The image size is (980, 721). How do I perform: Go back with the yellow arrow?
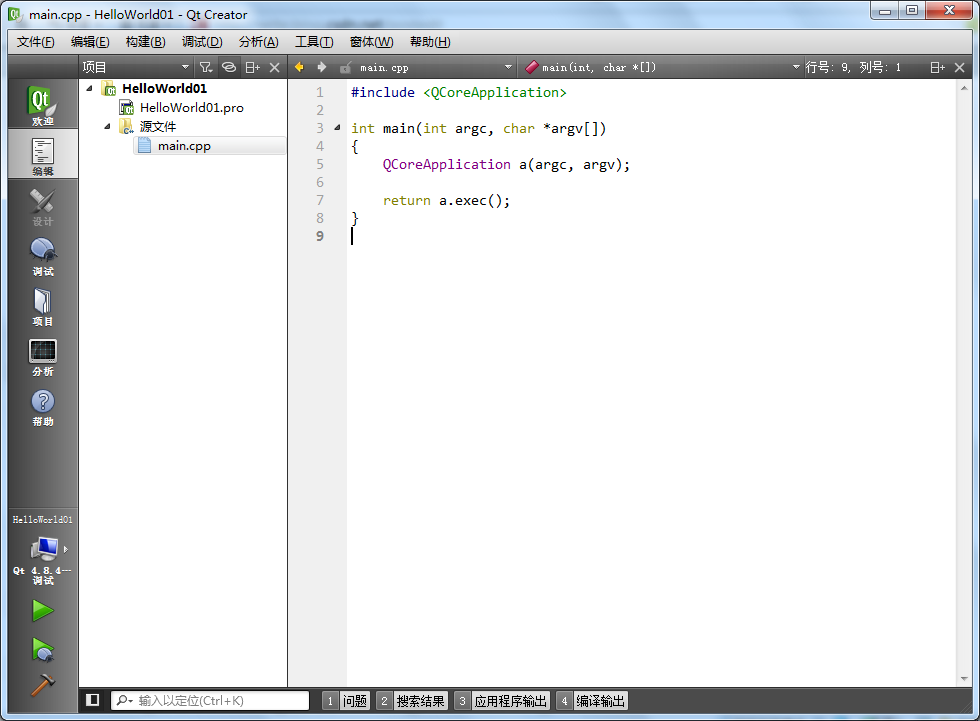299,67
